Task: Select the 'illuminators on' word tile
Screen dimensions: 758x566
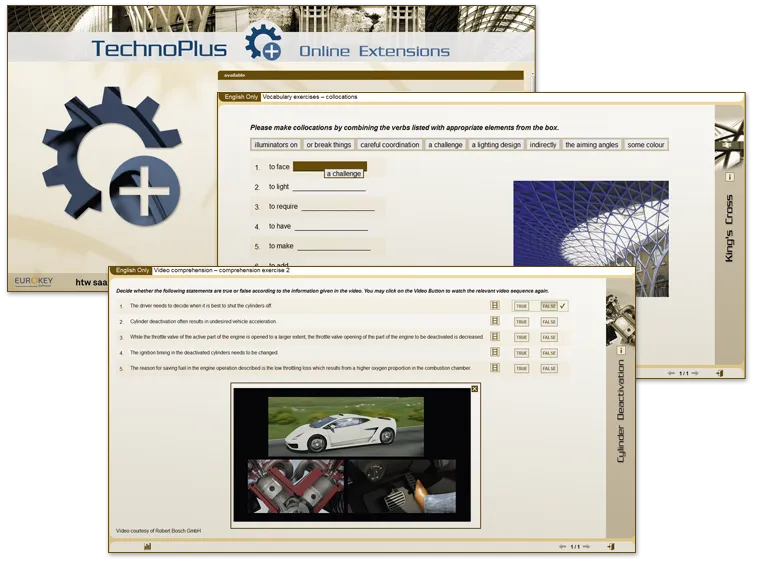Action: (x=276, y=145)
